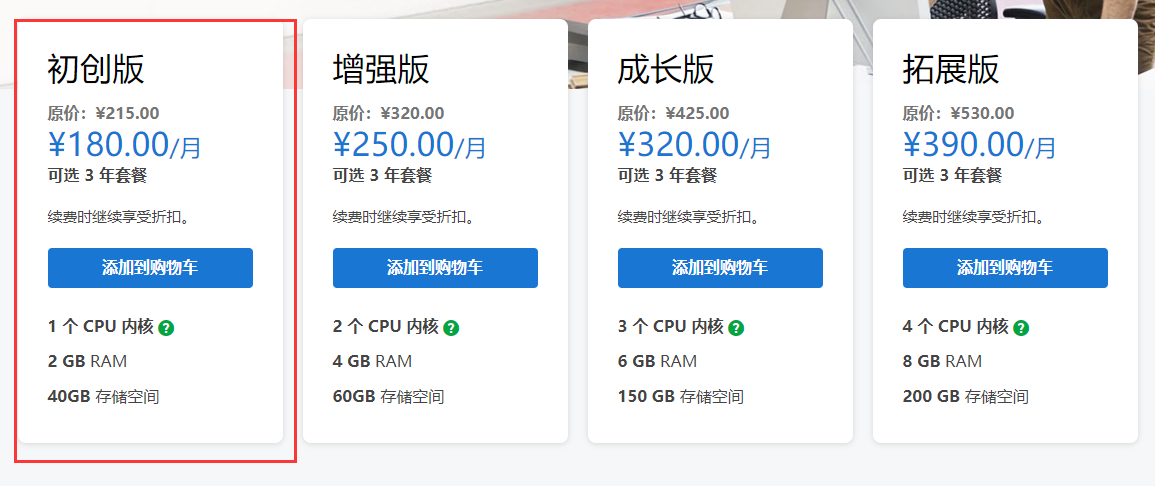The height and width of the screenshot is (486, 1155).
Task: Click the help icon beside 3 个 CPU 内核
Action: point(736,327)
